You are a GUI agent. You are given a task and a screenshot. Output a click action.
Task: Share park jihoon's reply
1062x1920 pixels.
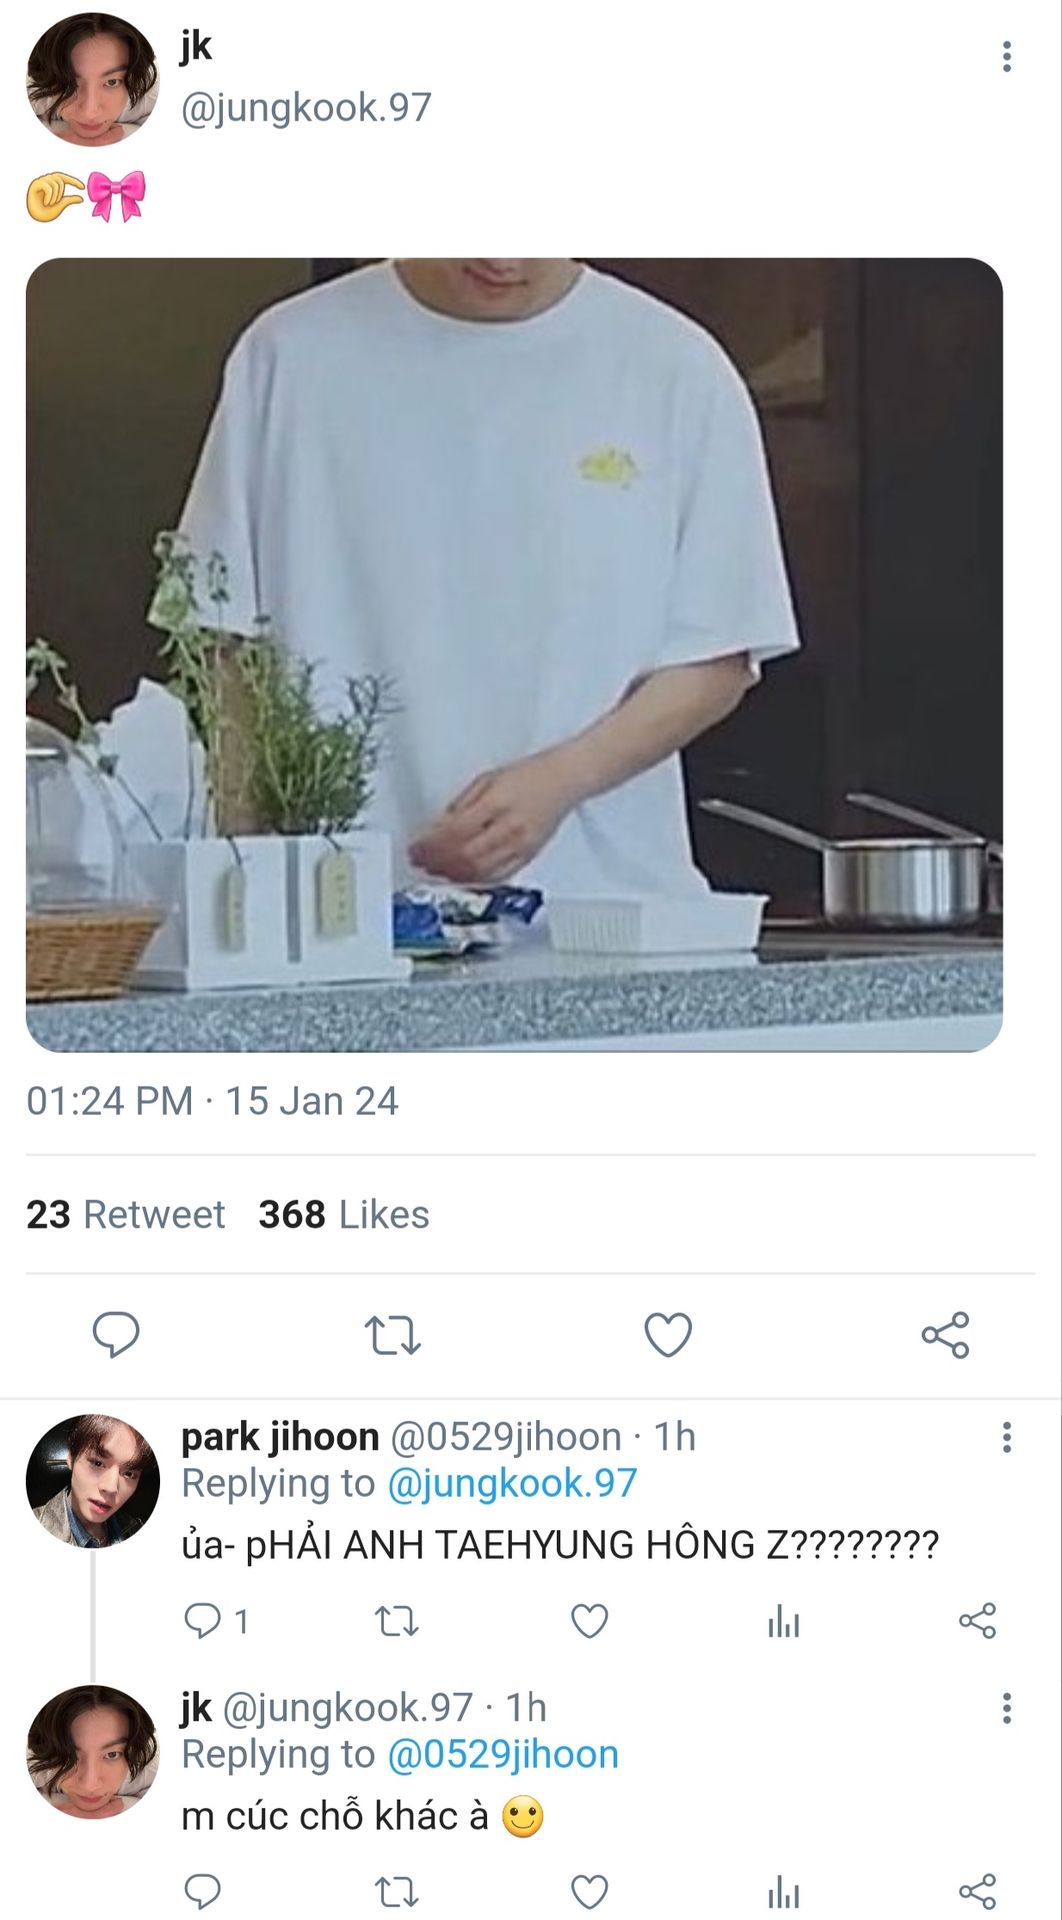point(977,1621)
